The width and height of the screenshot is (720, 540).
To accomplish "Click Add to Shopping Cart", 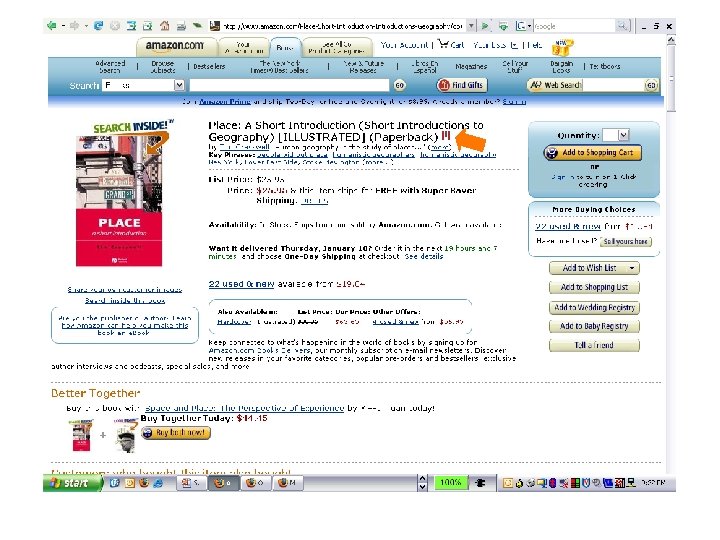I will pyautogui.click(x=592, y=152).
